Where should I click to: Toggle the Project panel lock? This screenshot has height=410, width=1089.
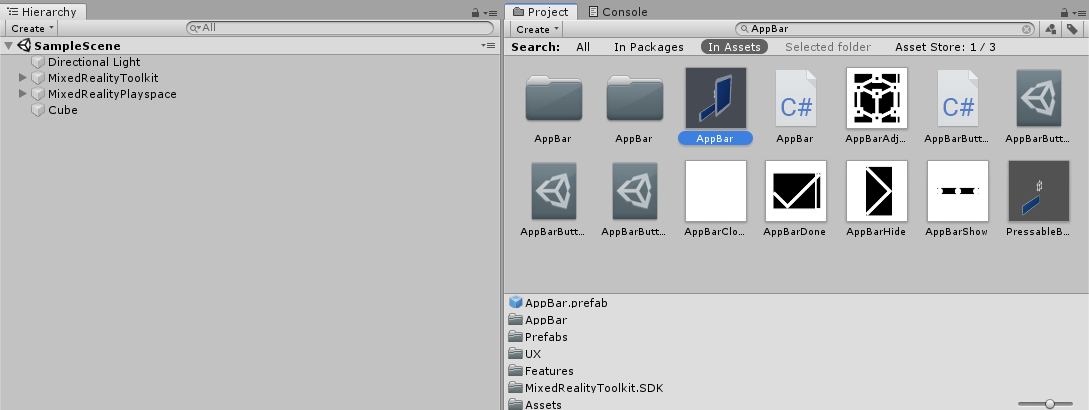(1065, 12)
